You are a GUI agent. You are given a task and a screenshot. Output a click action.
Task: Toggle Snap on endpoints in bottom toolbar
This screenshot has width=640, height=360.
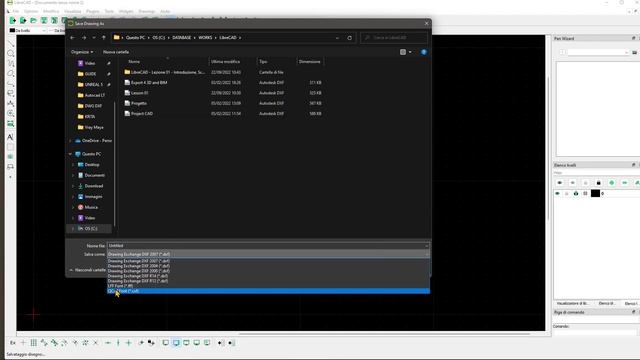[44, 343]
